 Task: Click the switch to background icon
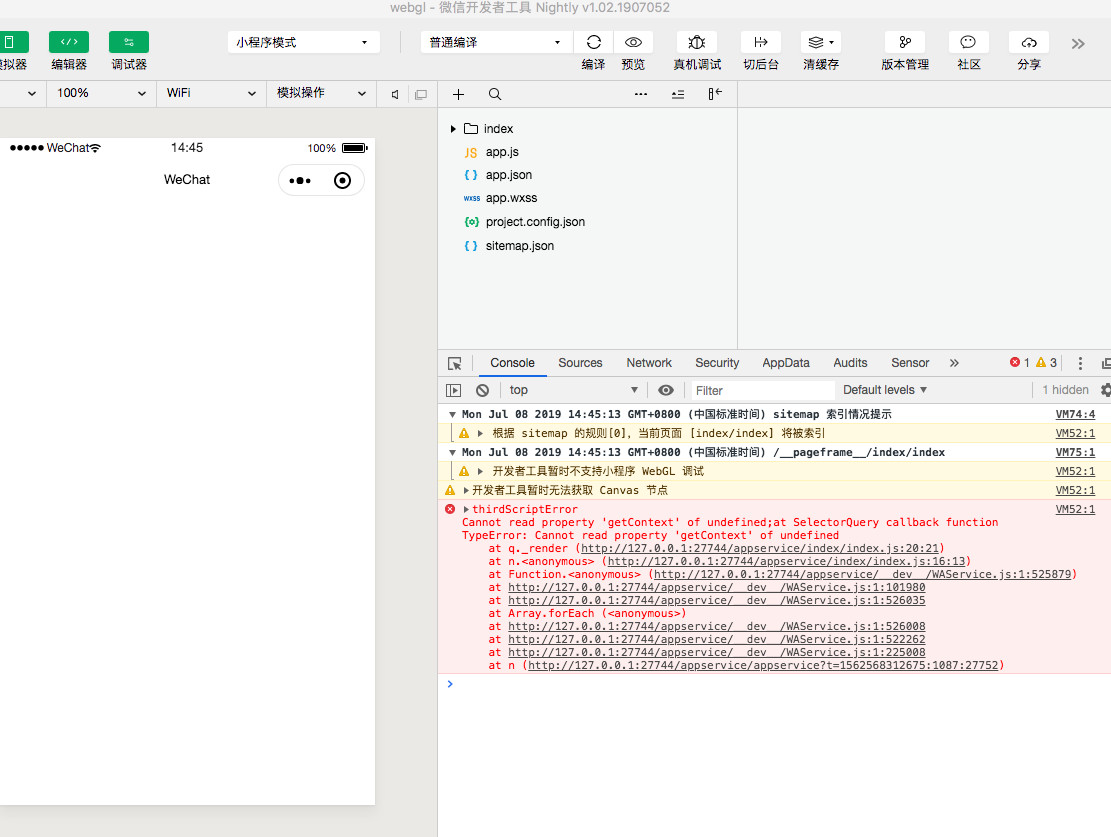tap(761, 43)
